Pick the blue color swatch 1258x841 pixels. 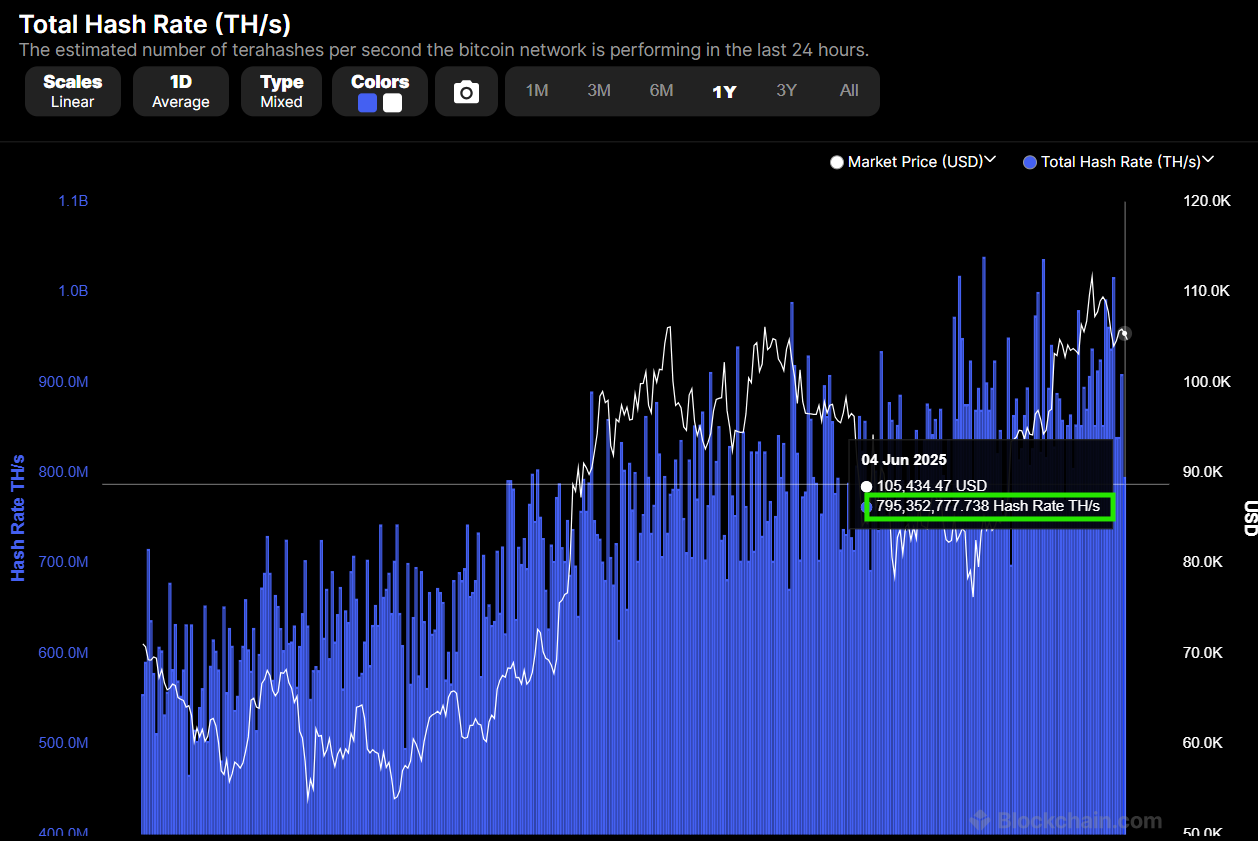(x=367, y=103)
